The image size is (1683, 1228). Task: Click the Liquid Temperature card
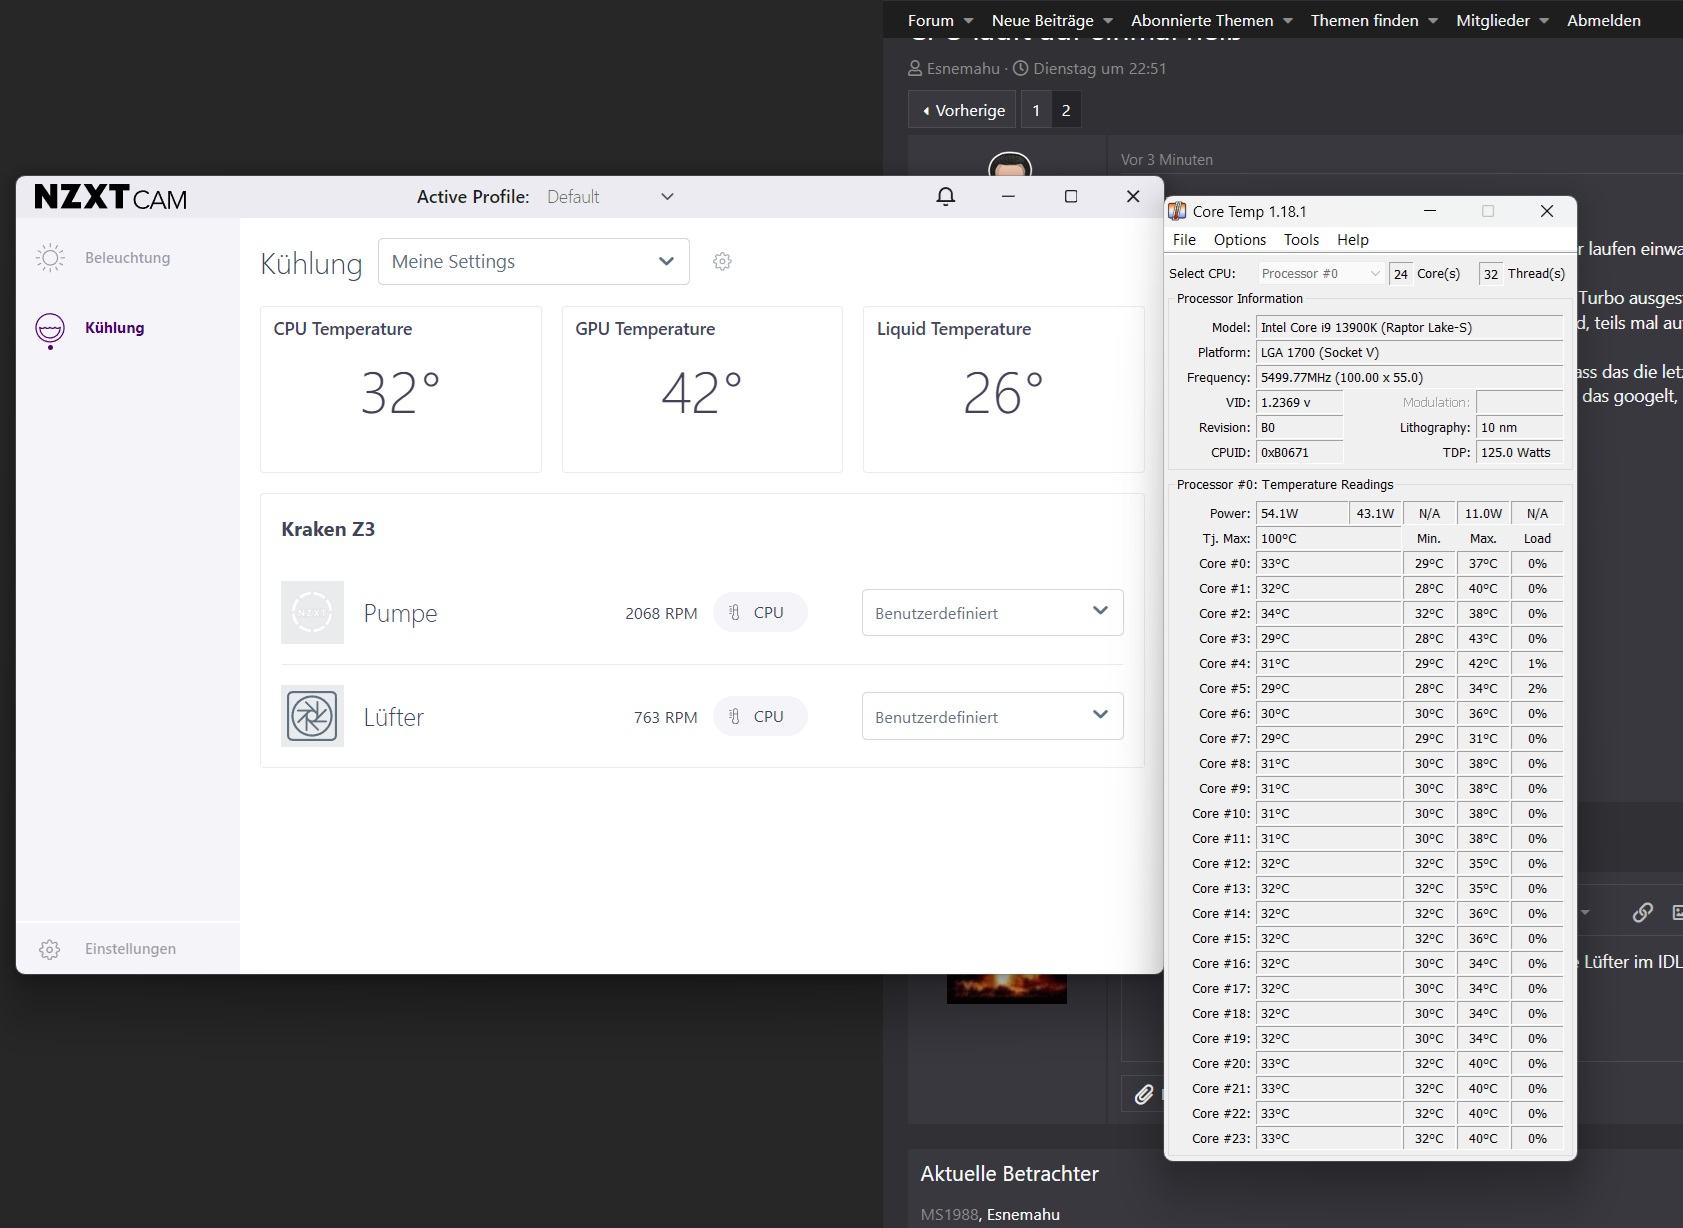coord(1004,389)
